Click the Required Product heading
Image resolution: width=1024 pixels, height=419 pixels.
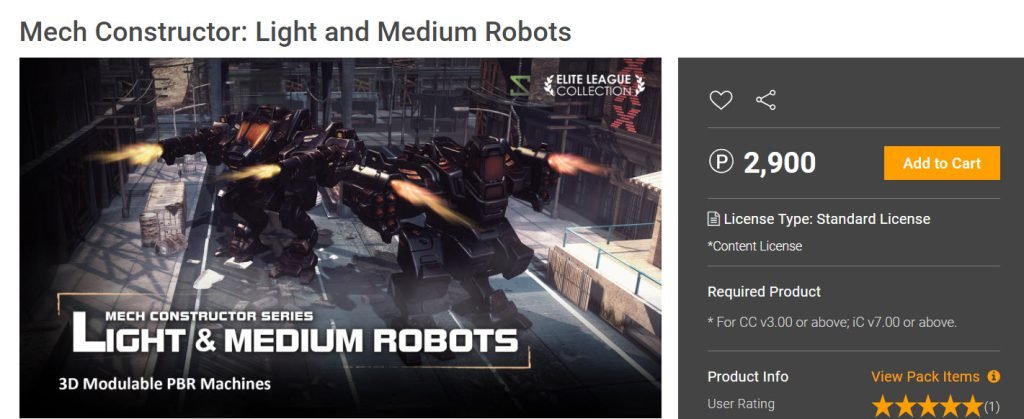[764, 292]
